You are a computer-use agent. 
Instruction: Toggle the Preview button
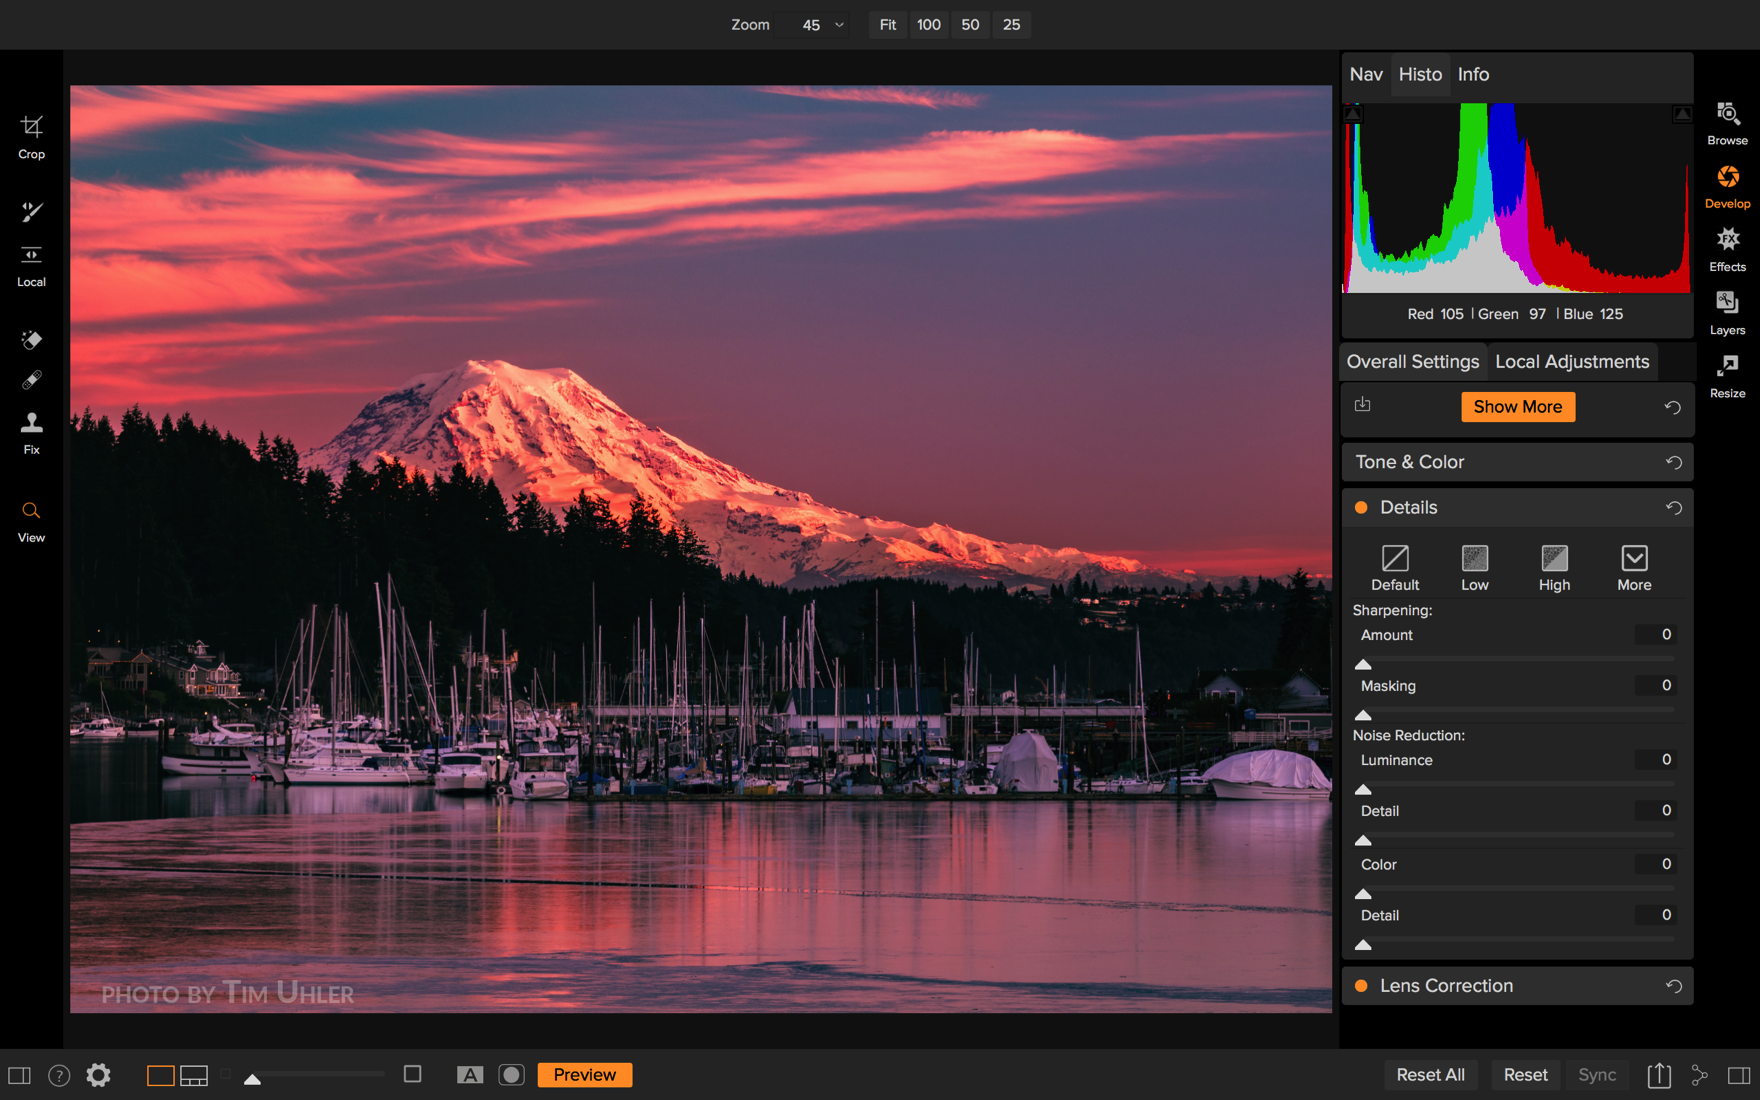tap(585, 1075)
